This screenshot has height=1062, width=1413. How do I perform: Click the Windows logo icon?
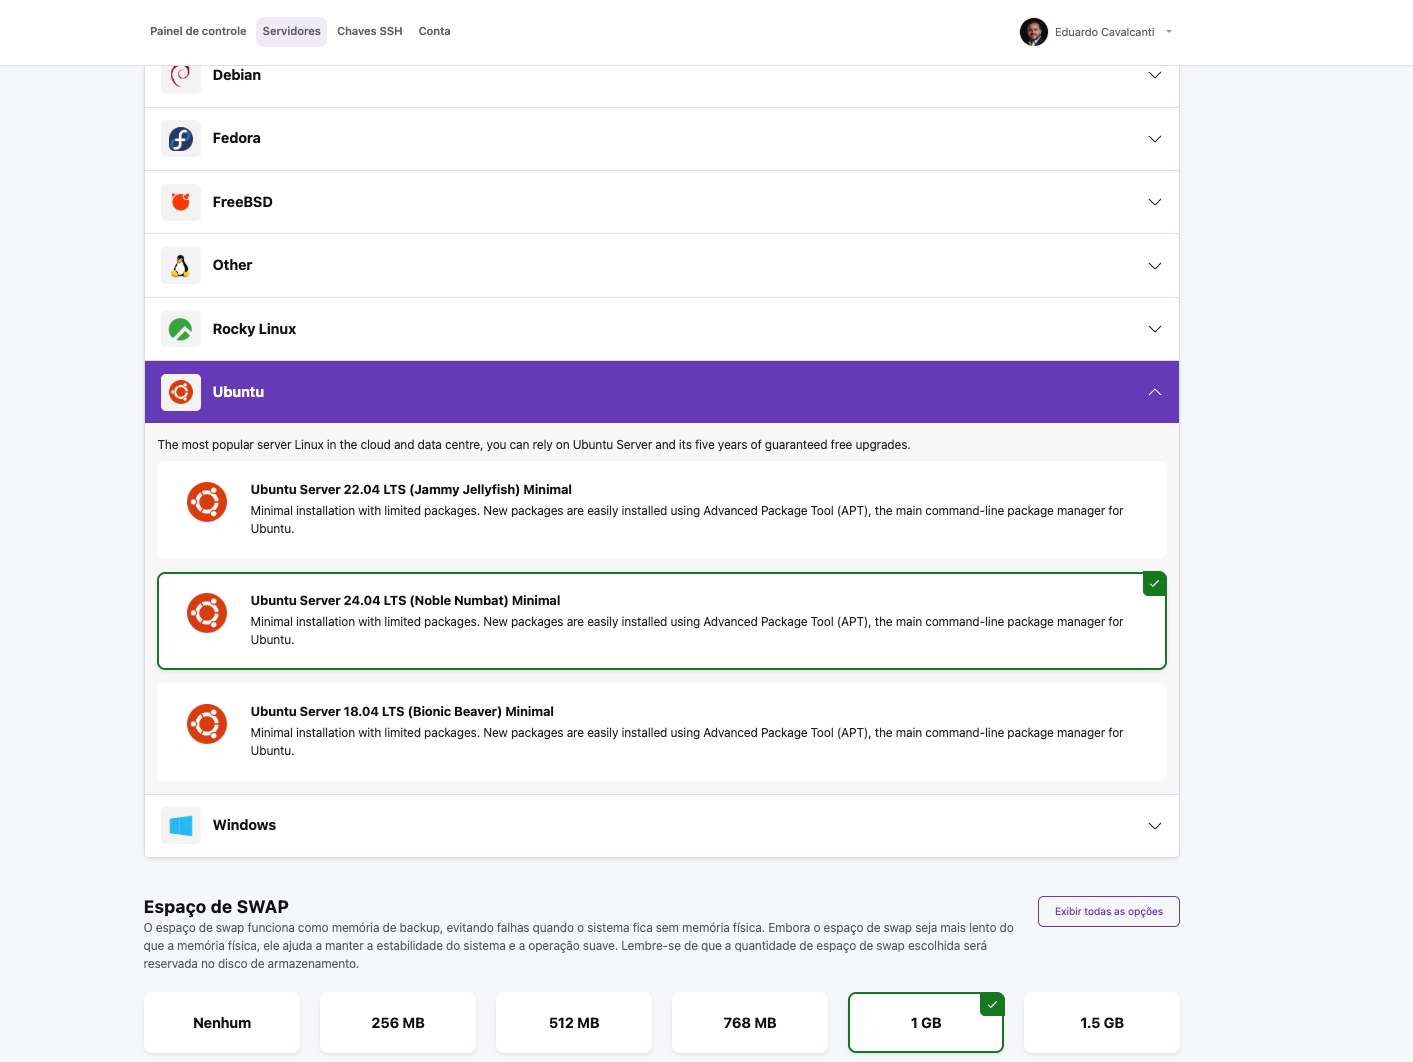[x=181, y=826]
